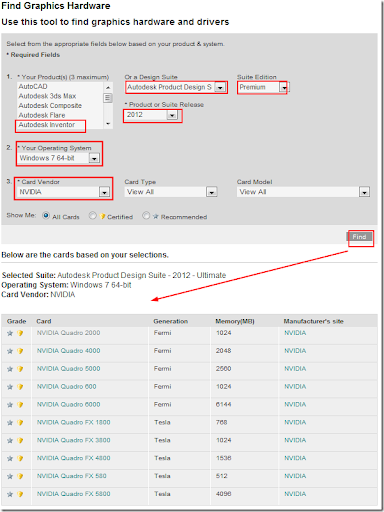The width and height of the screenshot is (384, 512).
Task: Click certified shield icon for Quadro 4000
Action: (20, 351)
